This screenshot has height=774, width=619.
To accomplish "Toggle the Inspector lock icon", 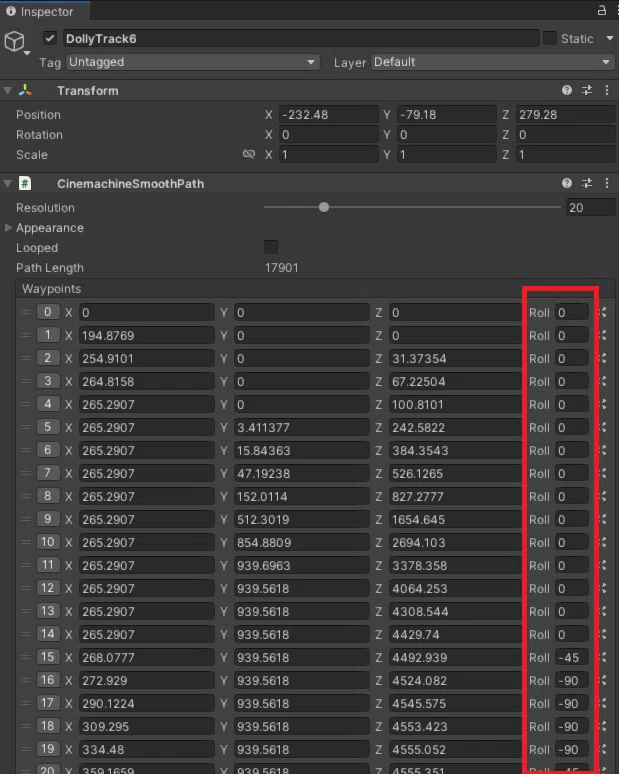I will click(602, 10).
